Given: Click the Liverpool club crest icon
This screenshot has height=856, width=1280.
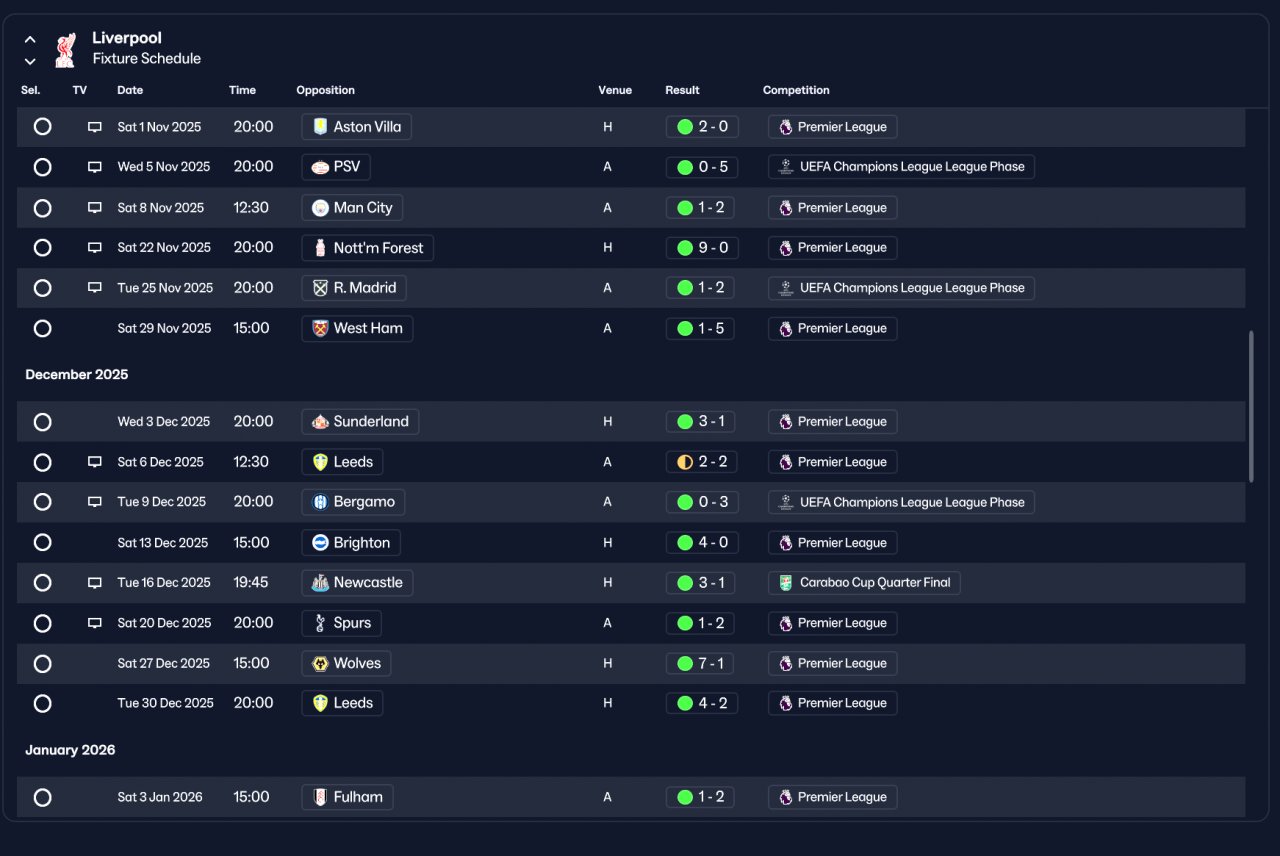Looking at the screenshot, I should 64,50.
